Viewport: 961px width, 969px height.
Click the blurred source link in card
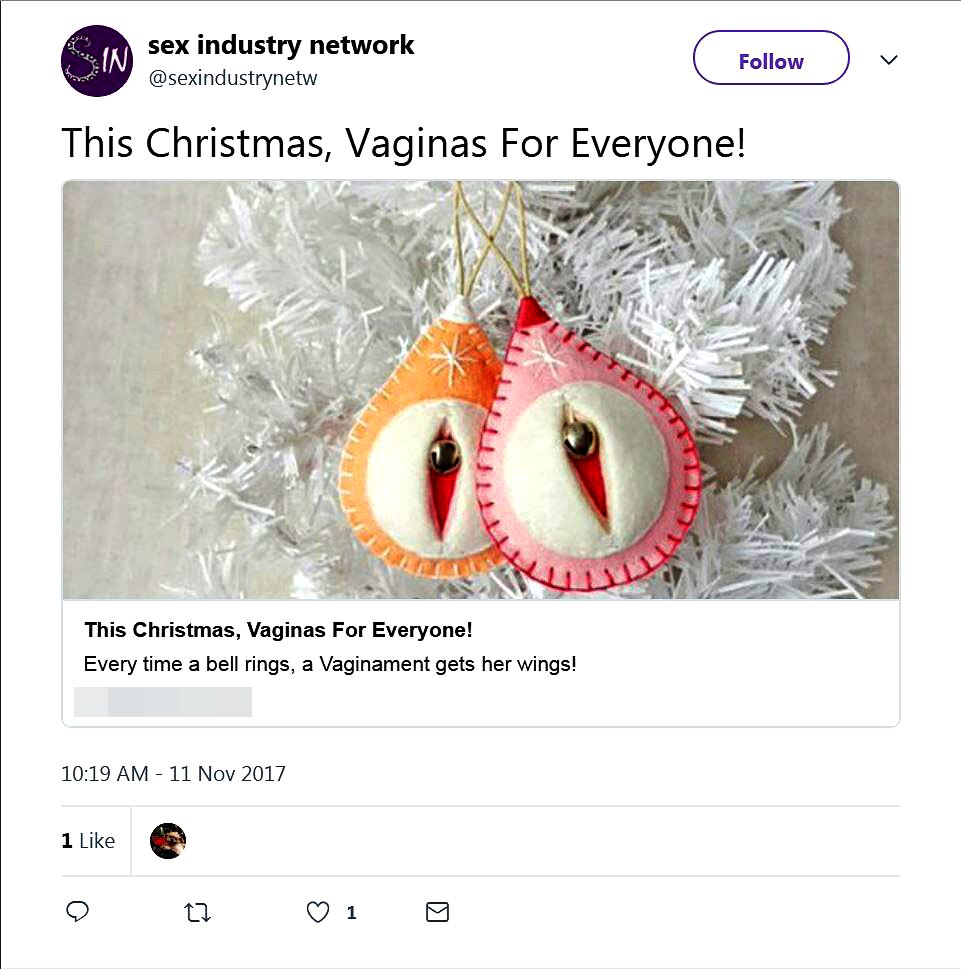pyautogui.click(x=164, y=701)
